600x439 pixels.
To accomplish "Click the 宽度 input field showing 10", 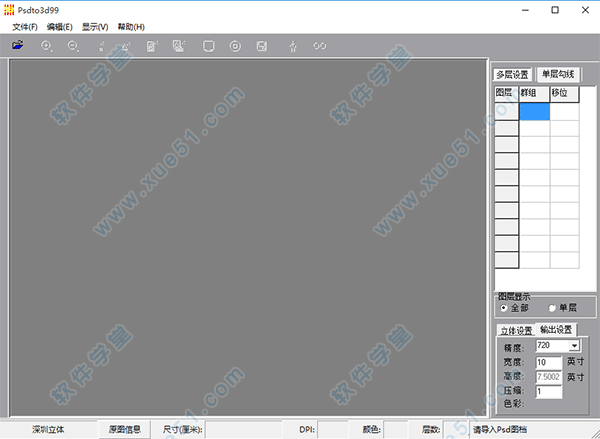I will (x=548, y=362).
